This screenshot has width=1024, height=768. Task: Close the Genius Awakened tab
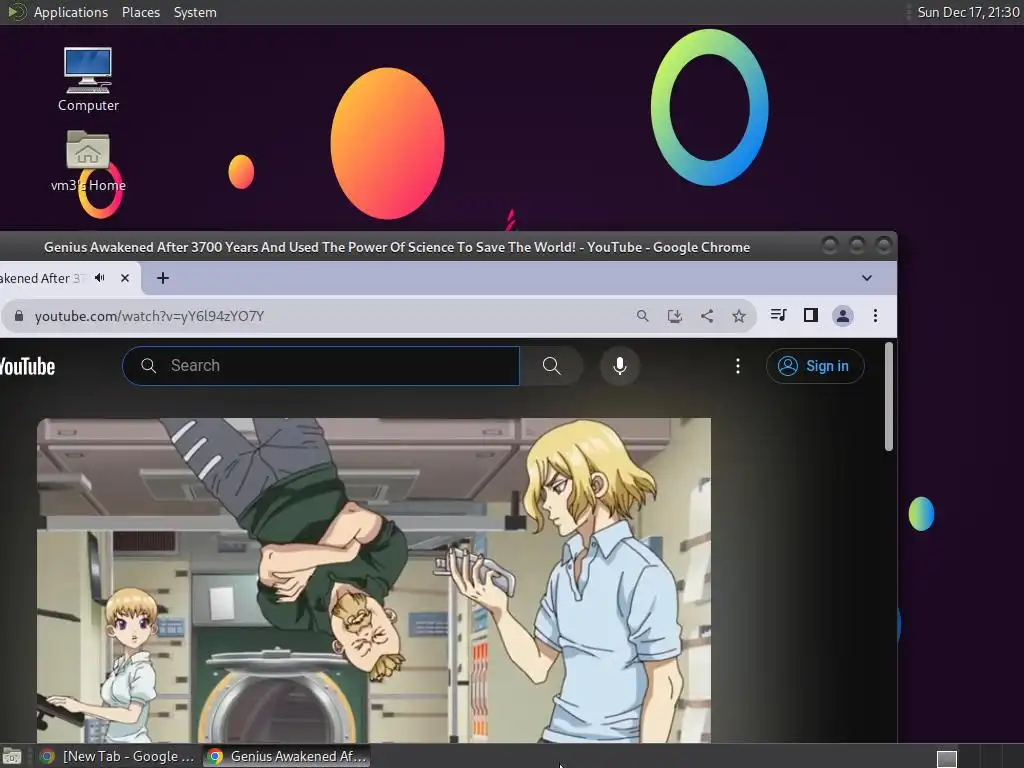pos(125,278)
